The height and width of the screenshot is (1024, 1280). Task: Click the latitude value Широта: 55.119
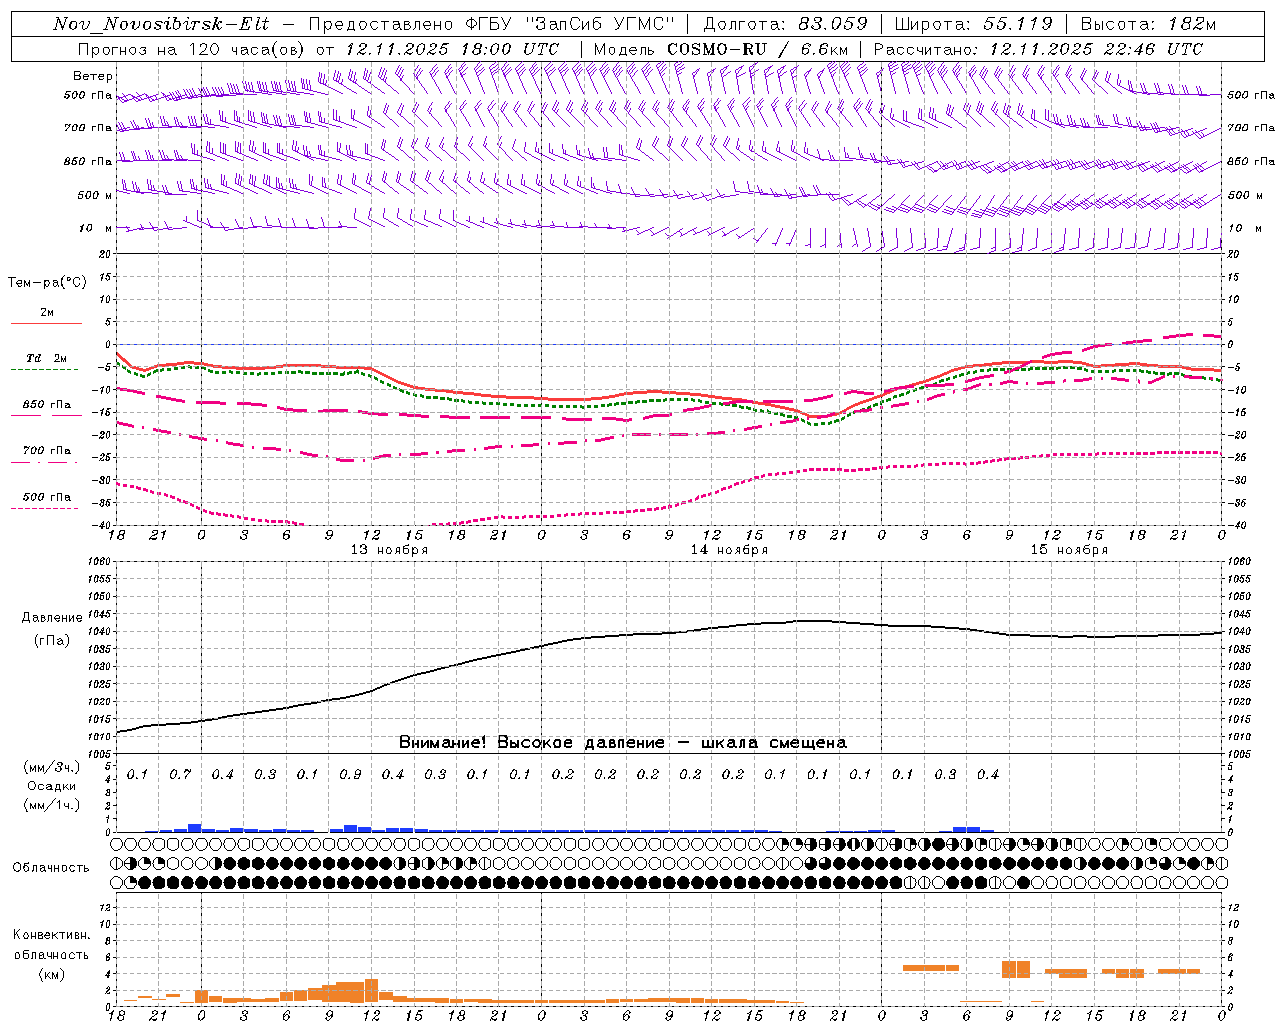coord(972,24)
